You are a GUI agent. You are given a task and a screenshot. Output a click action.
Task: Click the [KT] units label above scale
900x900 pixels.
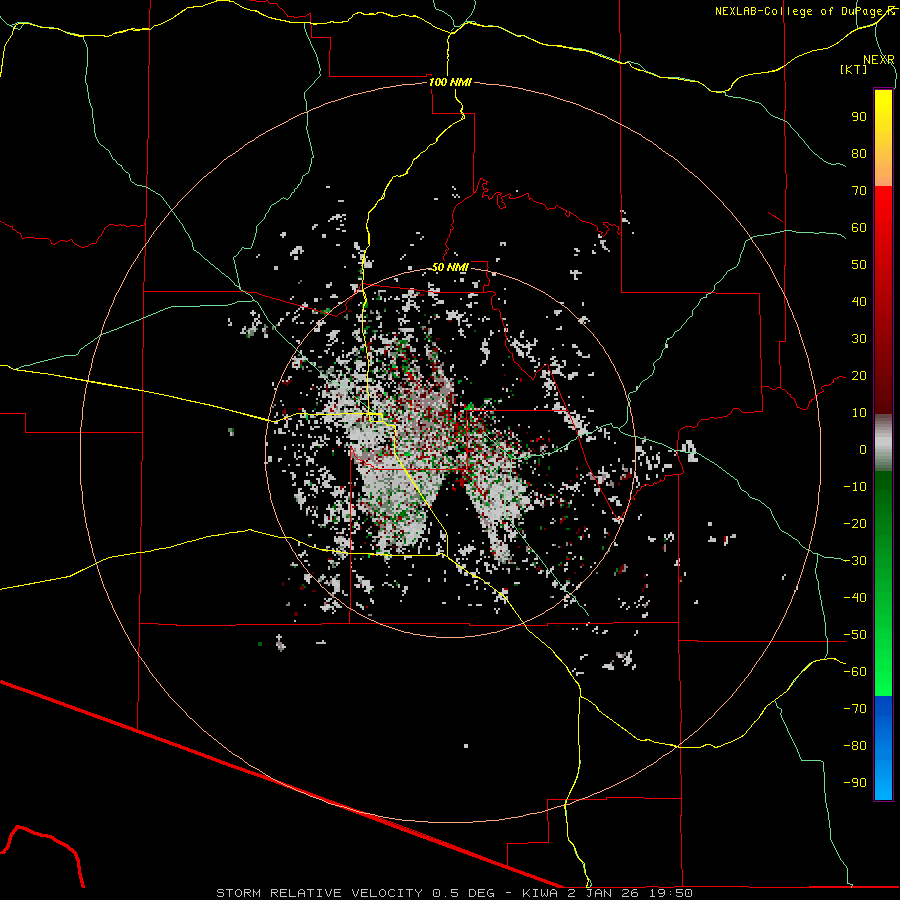pos(854,69)
